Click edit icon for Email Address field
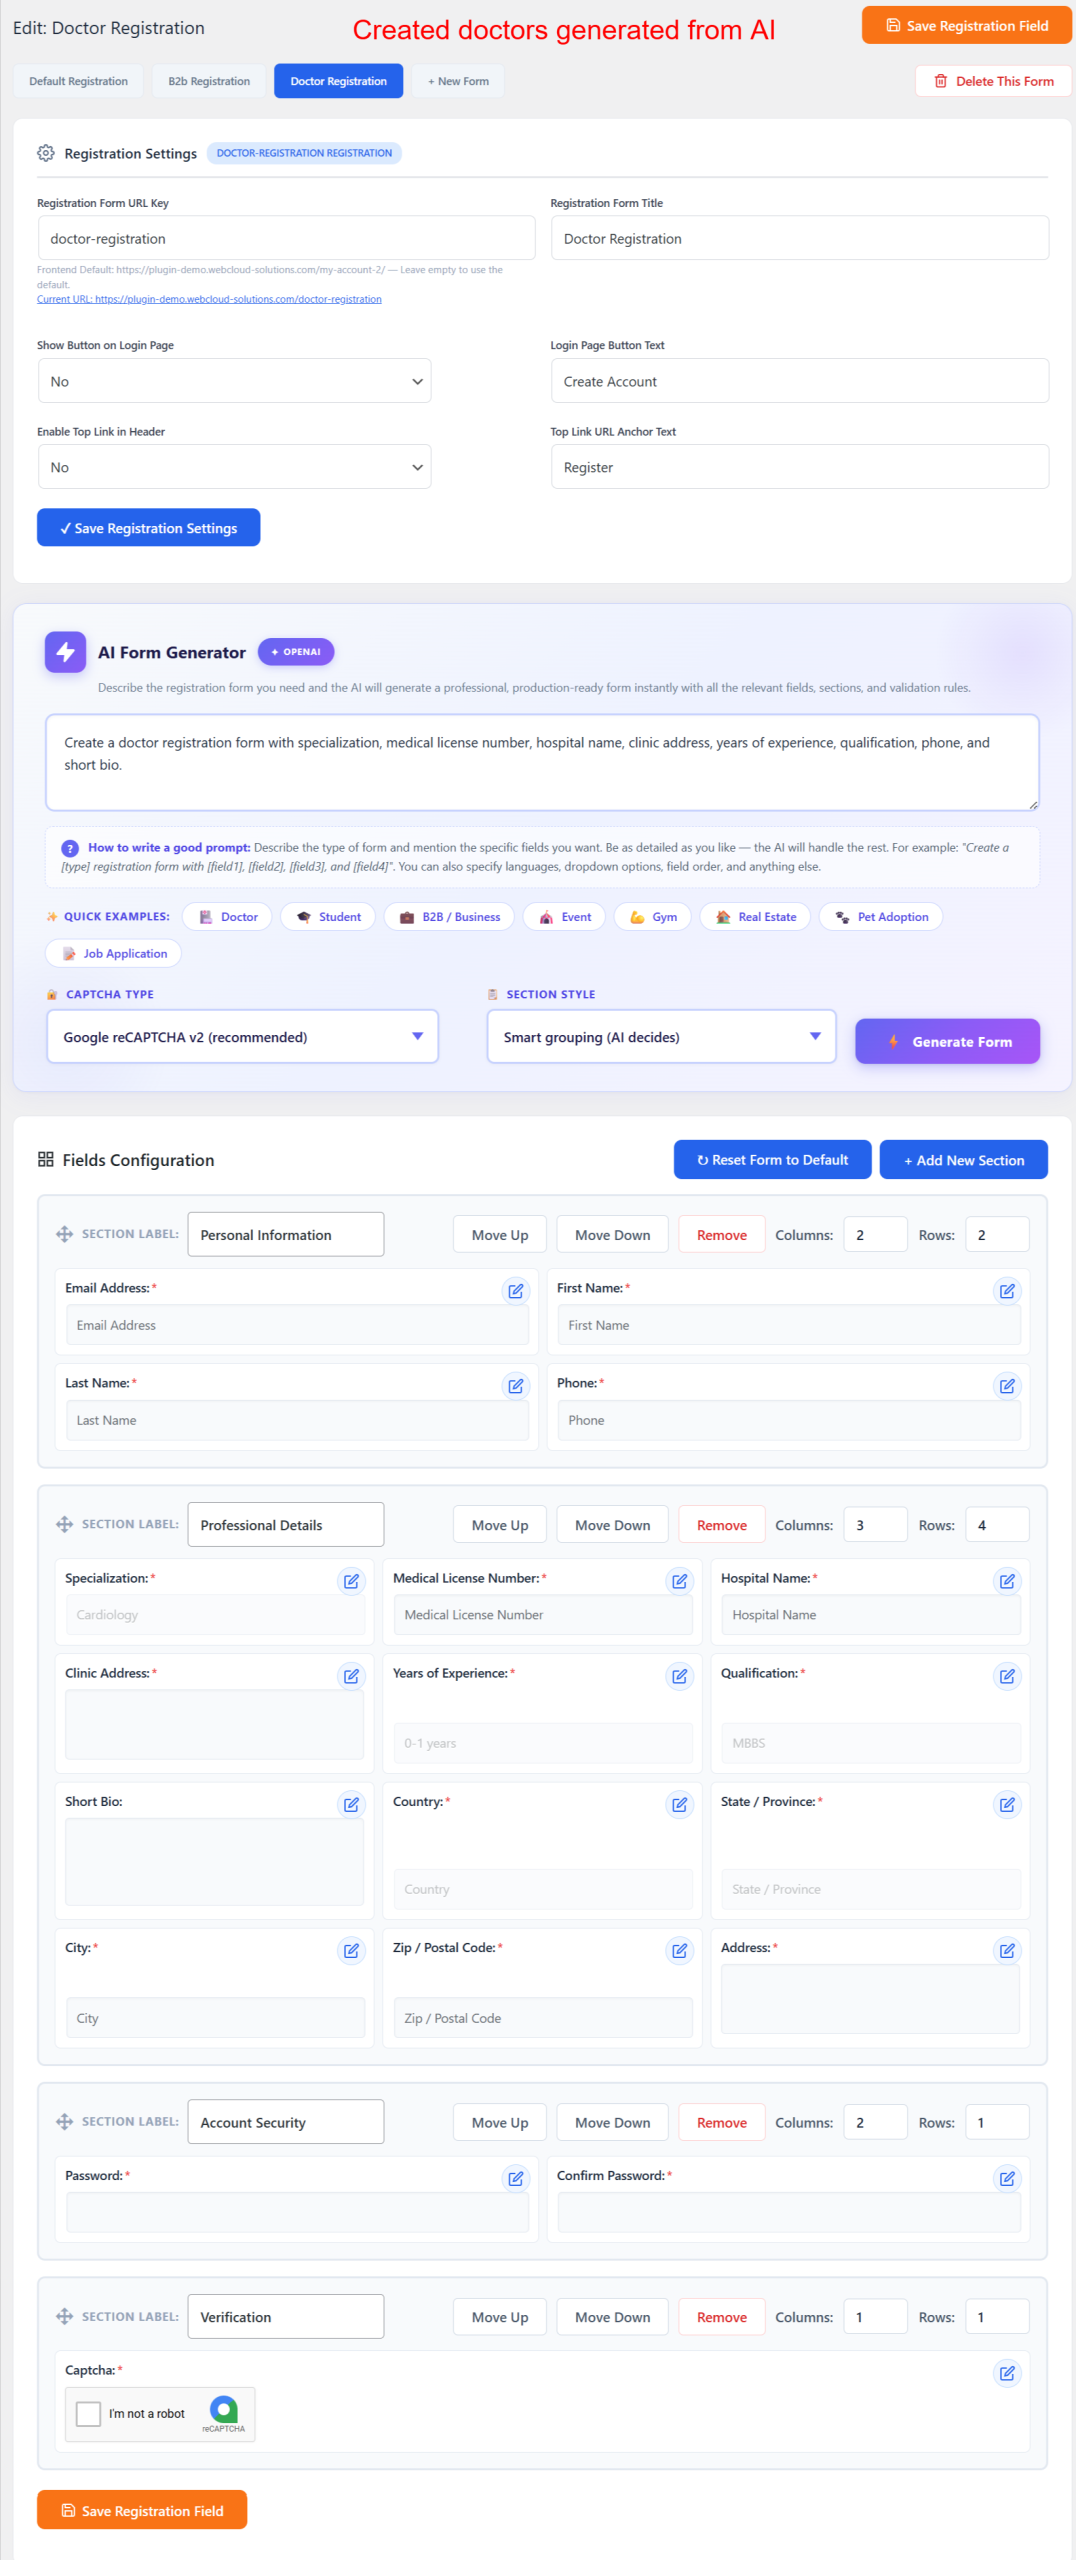This screenshot has width=1076, height=2560. (x=515, y=1291)
